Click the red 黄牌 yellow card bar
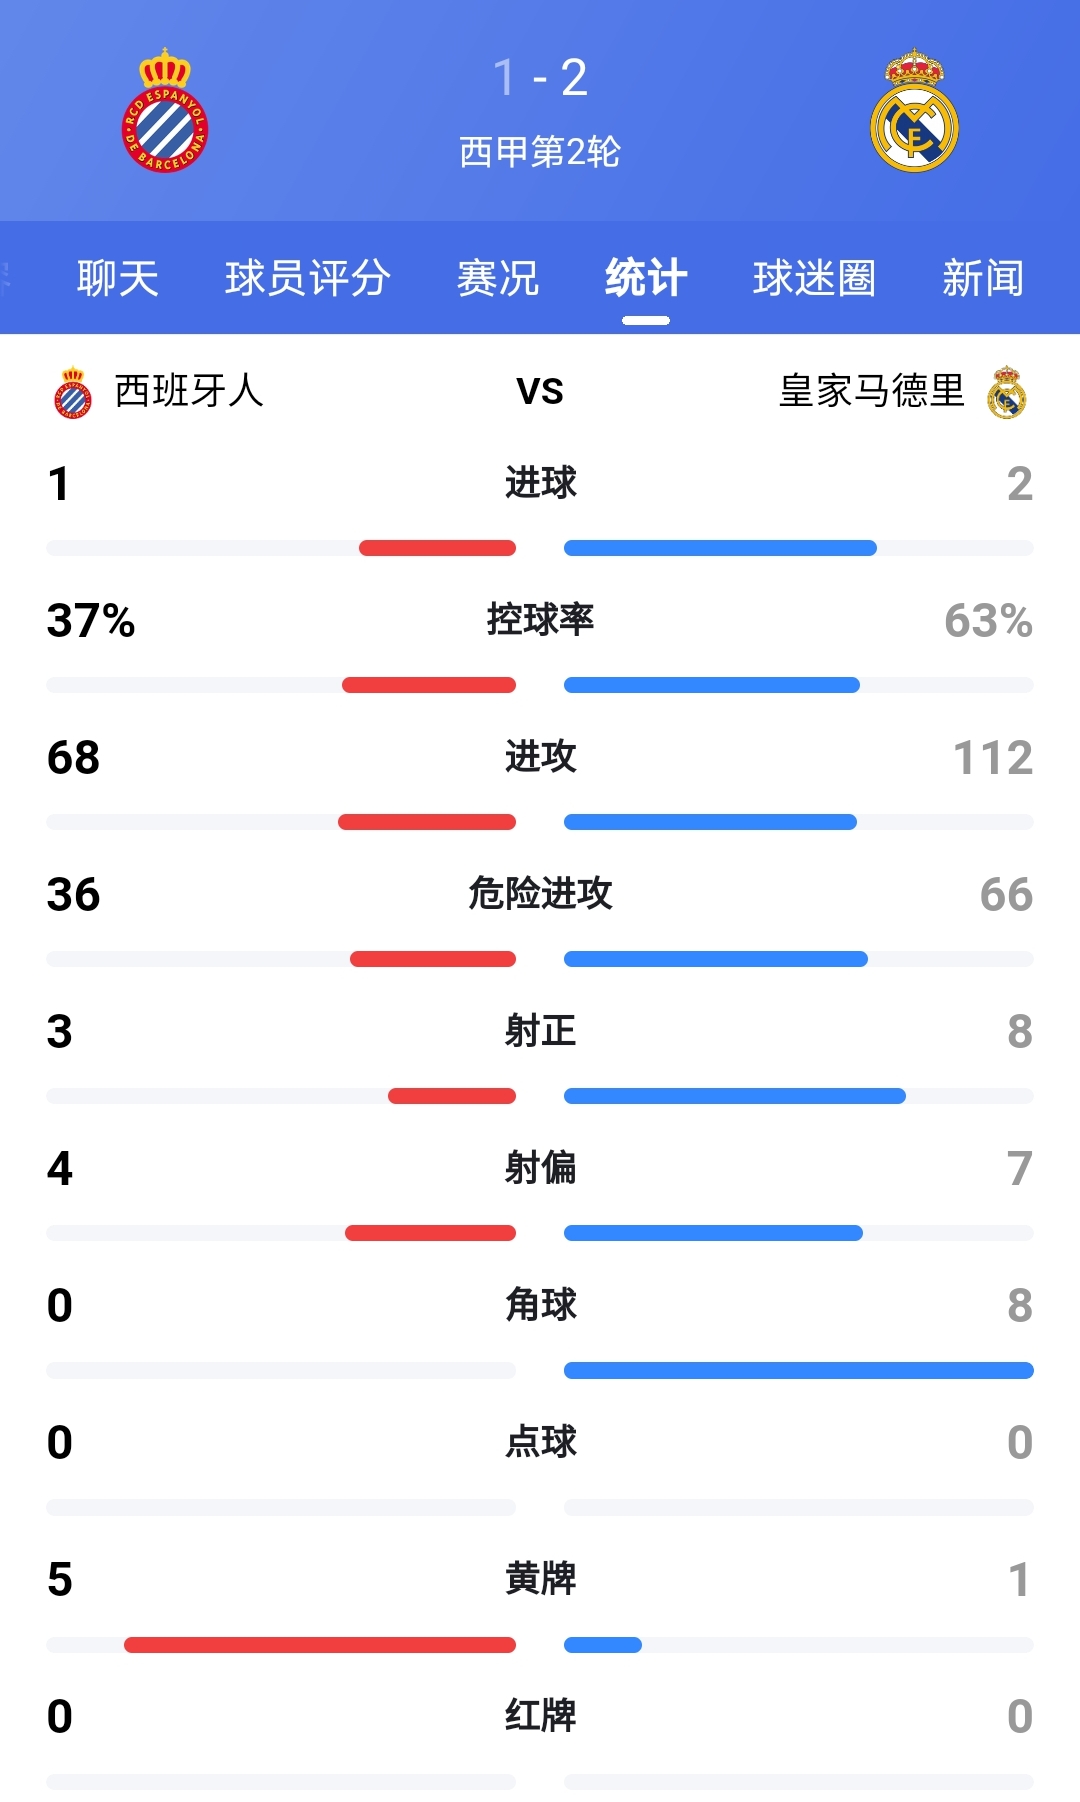This screenshot has width=1080, height=1802. point(320,1645)
